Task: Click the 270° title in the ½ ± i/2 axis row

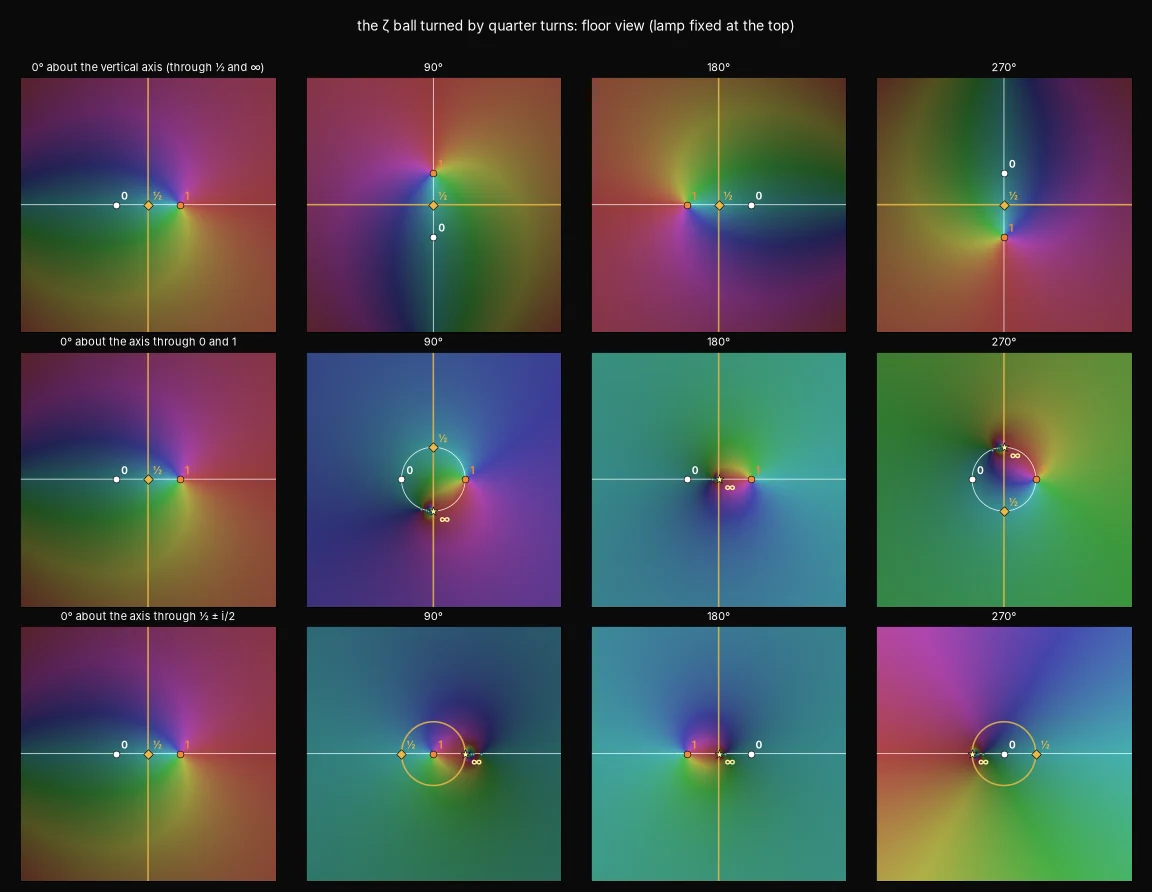Action: coord(1004,616)
